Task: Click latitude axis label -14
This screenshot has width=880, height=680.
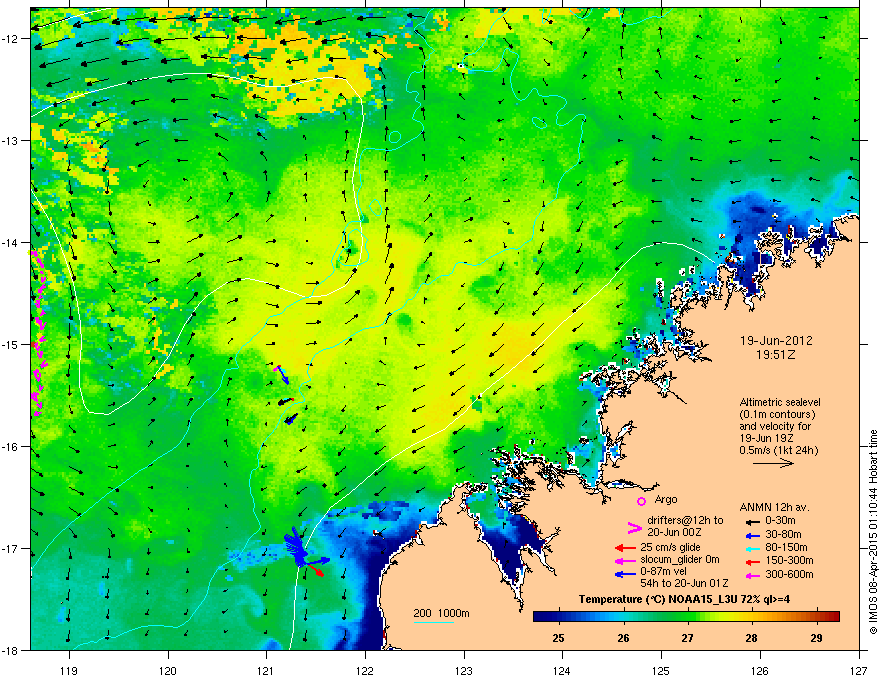Action: tap(11, 242)
